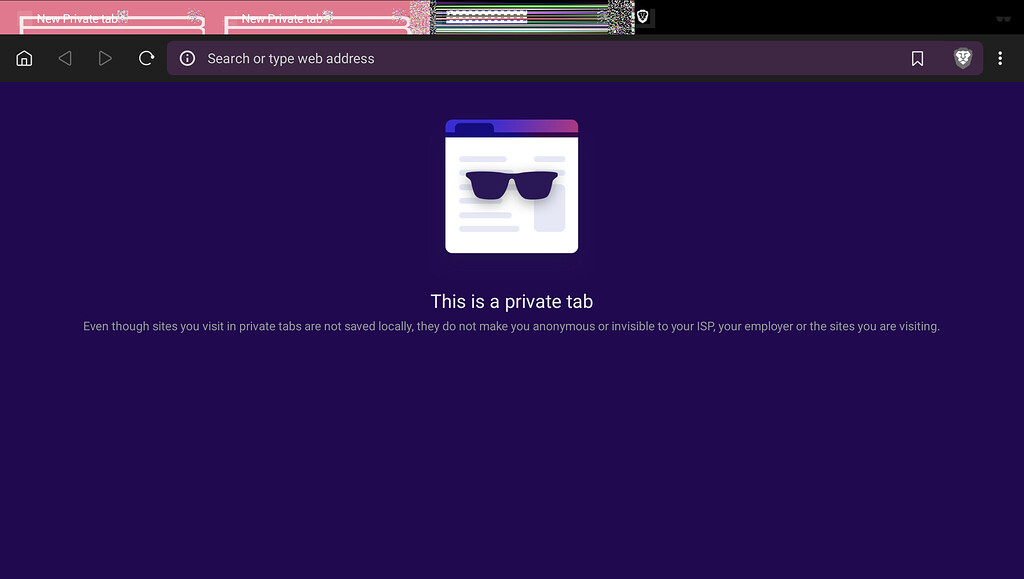This screenshot has width=1024, height=579.
Task: Open the three-dot overflow menu
Action: coord(1000,58)
